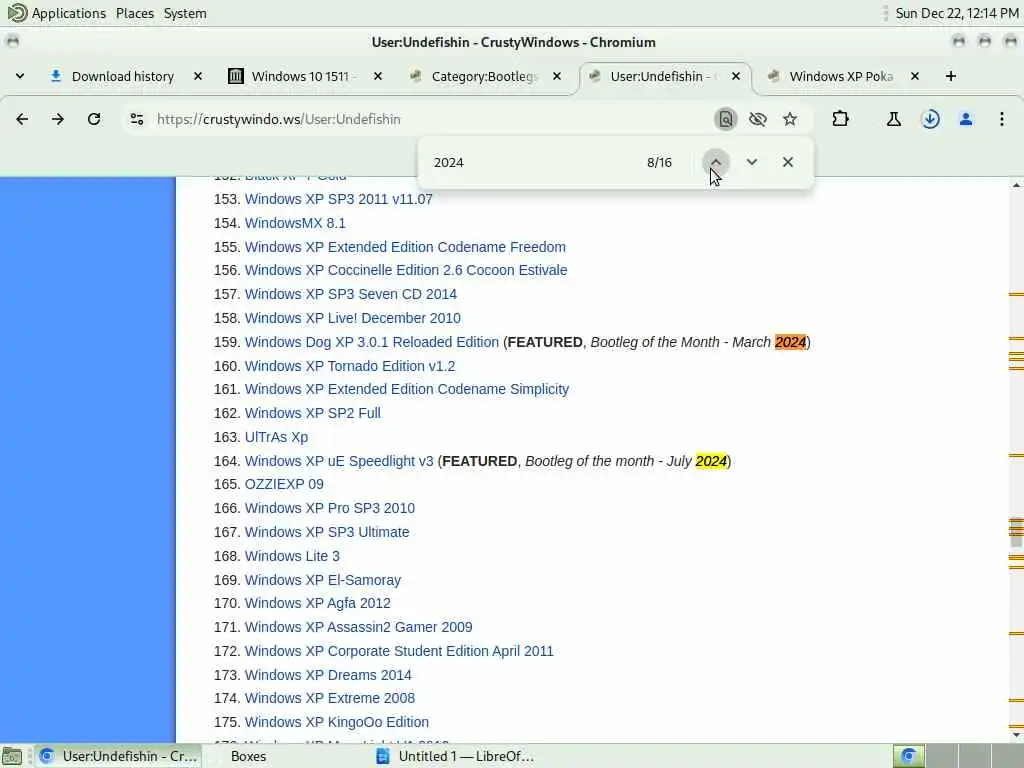
Task: Open Windows XP Live! December 2010 link
Action: [353, 318]
